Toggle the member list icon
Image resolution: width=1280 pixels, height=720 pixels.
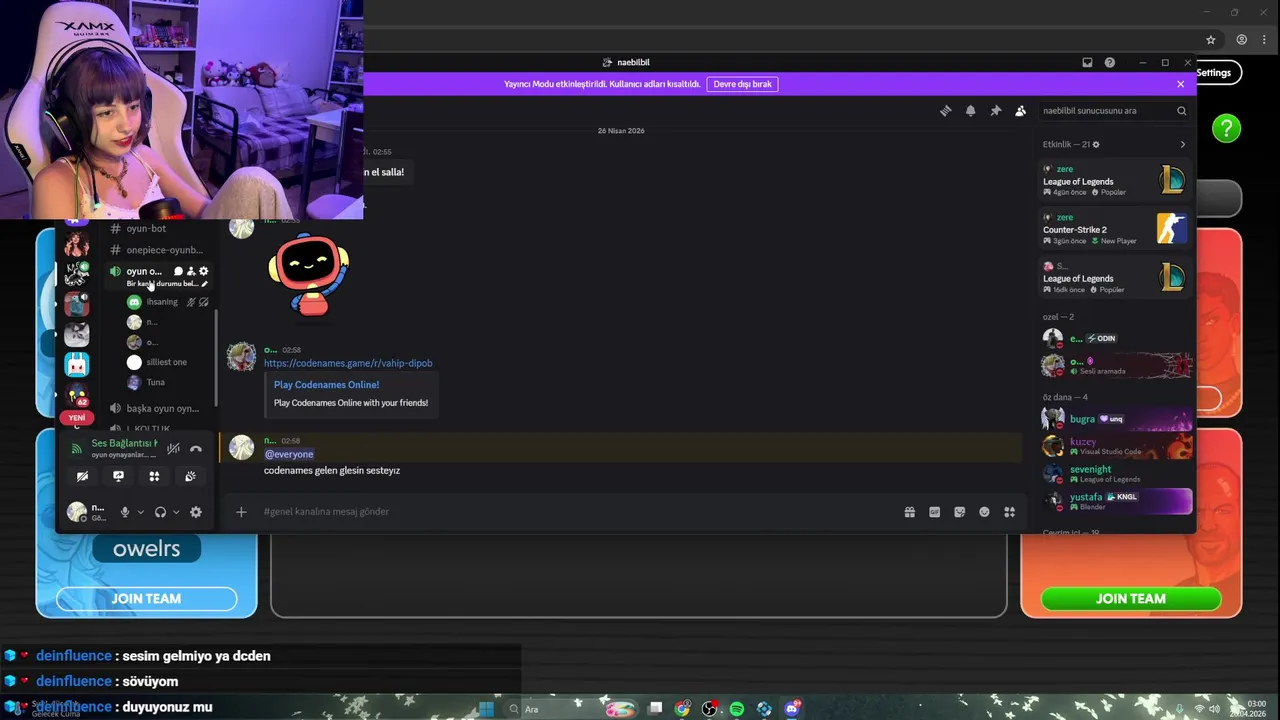[1020, 111]
